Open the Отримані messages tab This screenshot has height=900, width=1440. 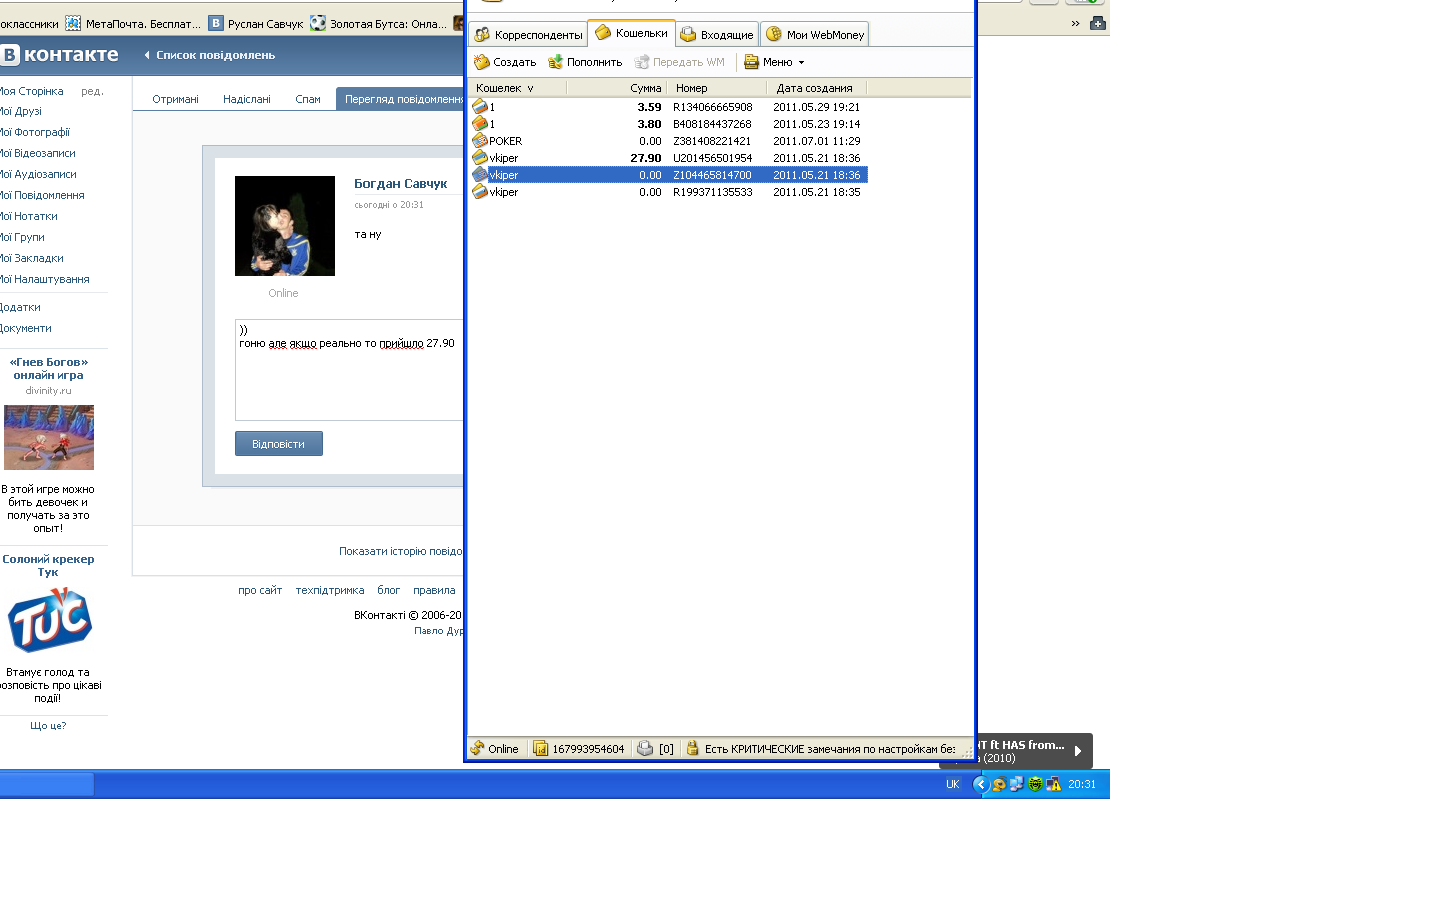[x=175, y=99]
